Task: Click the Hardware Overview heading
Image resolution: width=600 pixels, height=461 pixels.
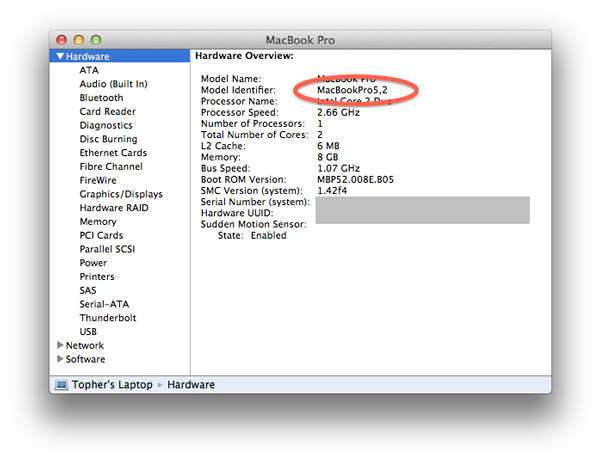Action: [x=244, y=56]
